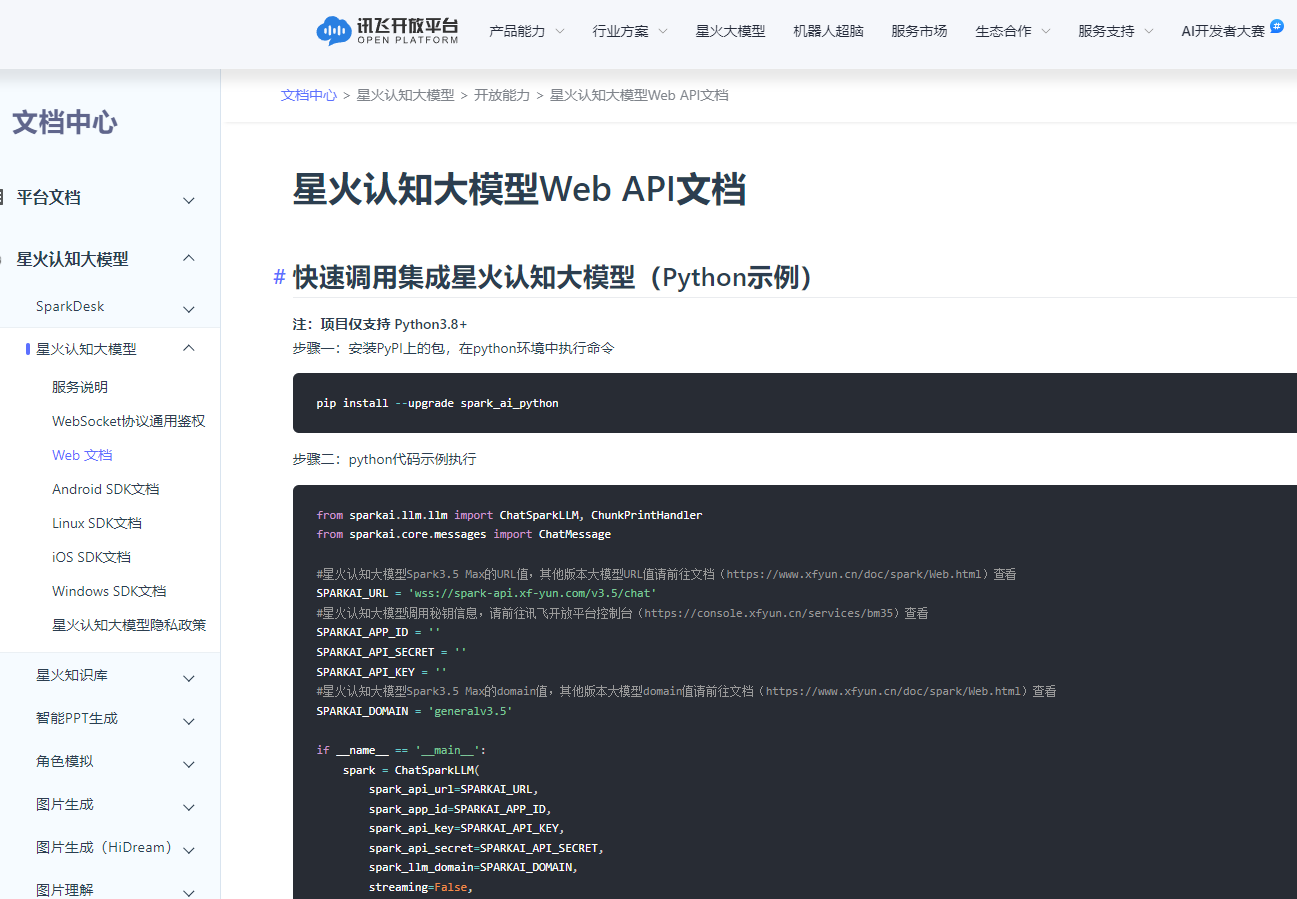1297x899 pixels.
Task: Open 服务市场 in top navigation
Action: pyautogui.click(x=919, y=31)
